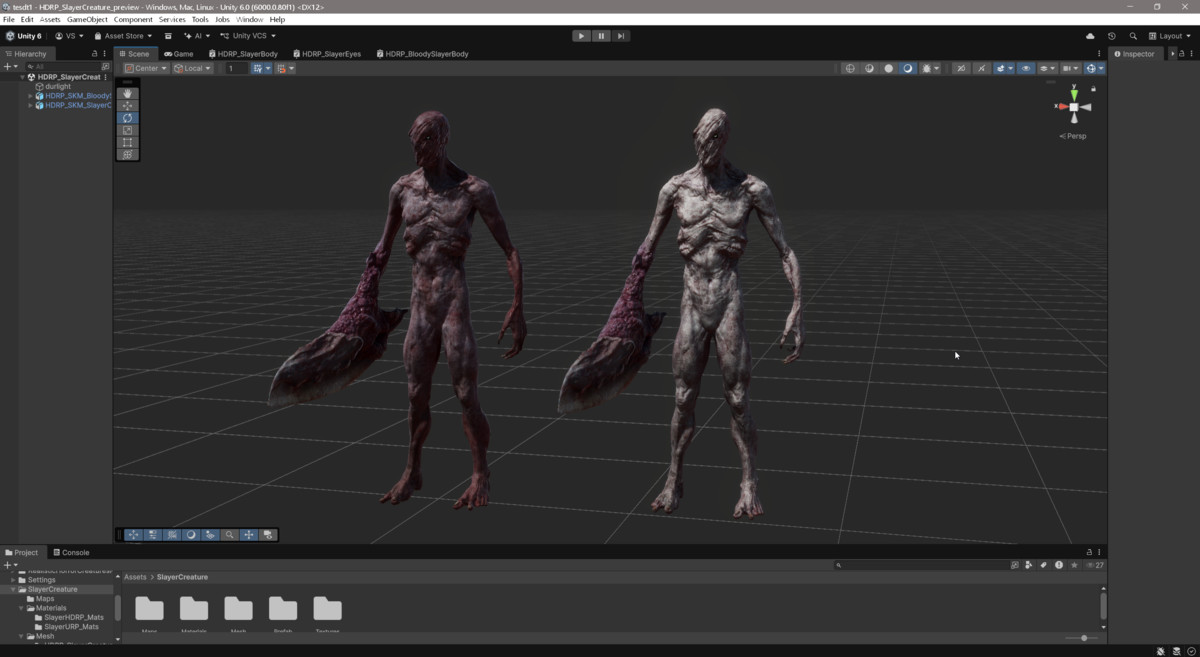Click the Search by Label tag icon

1043,565
